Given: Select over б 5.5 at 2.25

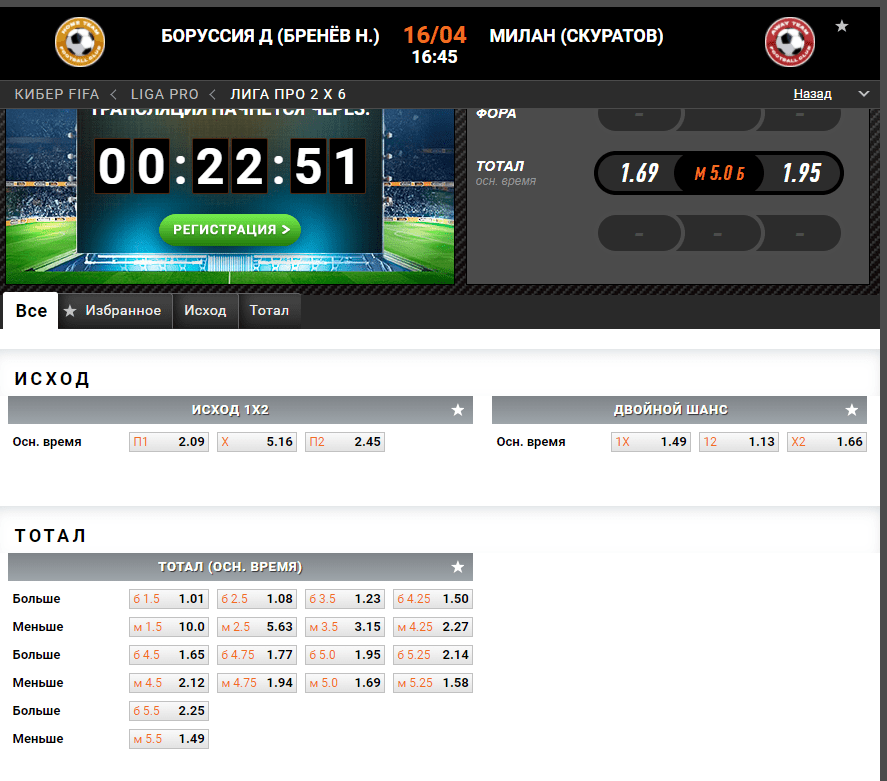Looking at the screenshot, I should [x=169, y=711].
